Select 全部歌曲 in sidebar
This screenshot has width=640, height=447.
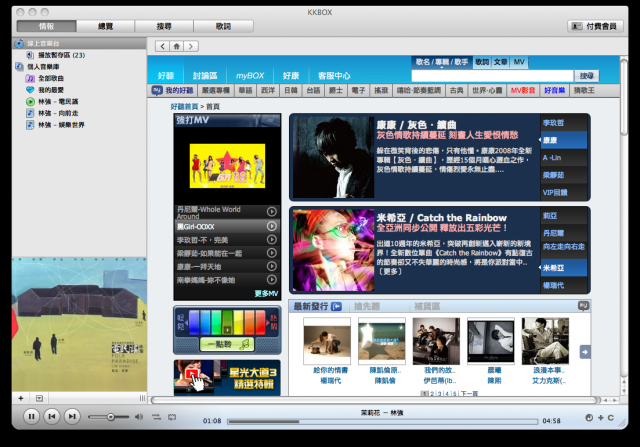click(x=51, y=78)
